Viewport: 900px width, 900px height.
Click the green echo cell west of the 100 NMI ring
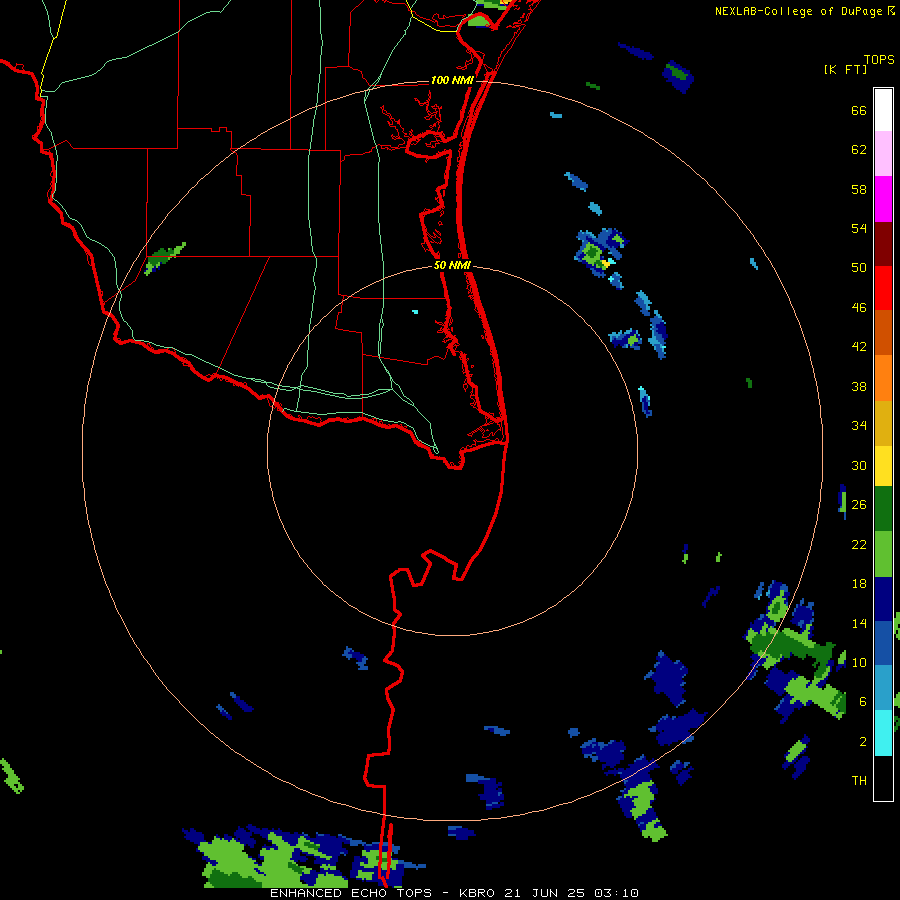click(x=164, y=258)
